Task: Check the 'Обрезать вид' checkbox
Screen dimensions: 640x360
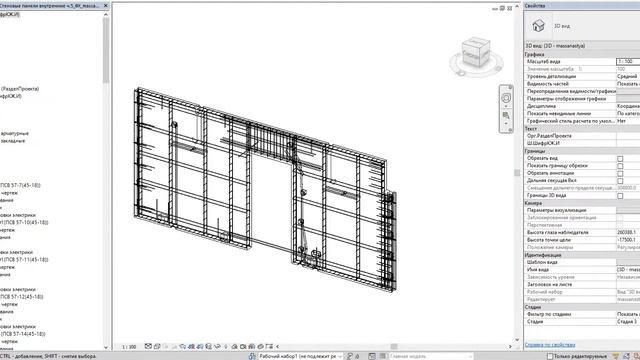Action: [x=620, y=158]
